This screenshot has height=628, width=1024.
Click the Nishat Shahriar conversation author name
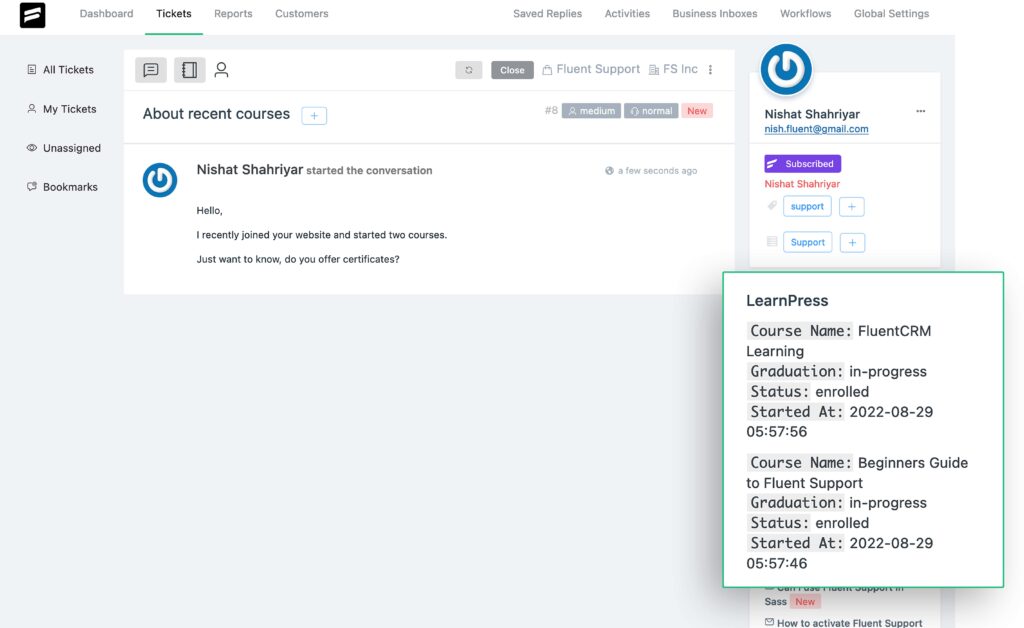coord(250,170)
